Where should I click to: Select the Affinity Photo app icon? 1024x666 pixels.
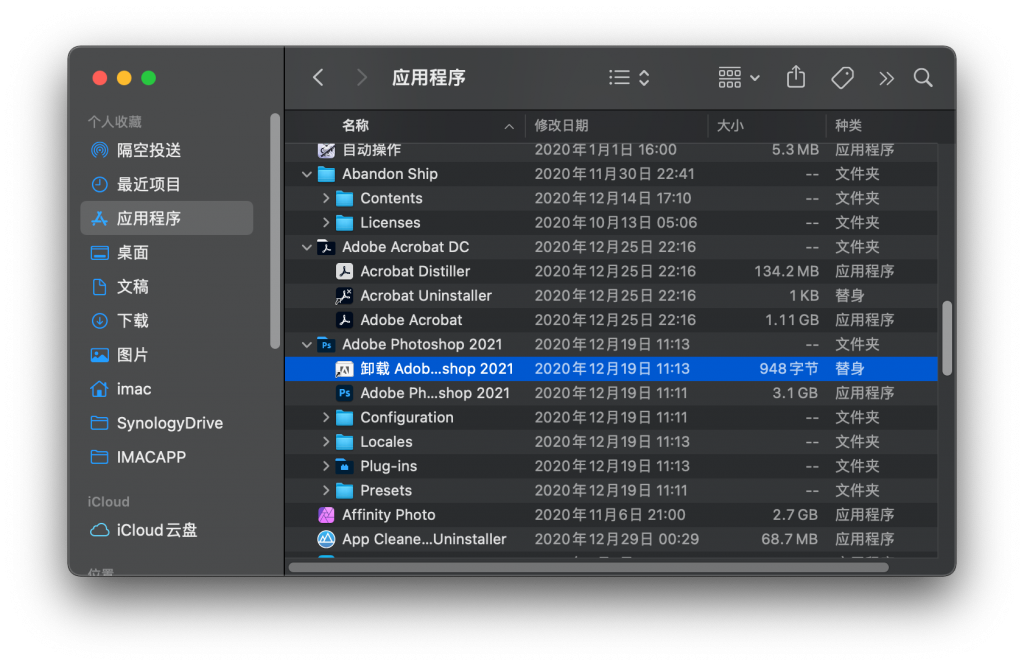tap(326, 515)
